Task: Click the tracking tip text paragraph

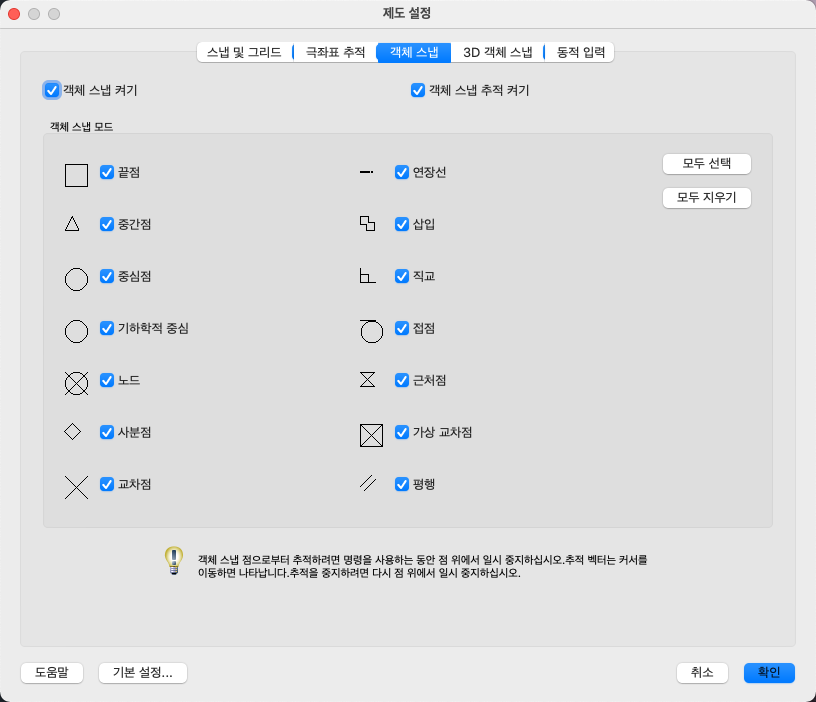Action: 423,566
